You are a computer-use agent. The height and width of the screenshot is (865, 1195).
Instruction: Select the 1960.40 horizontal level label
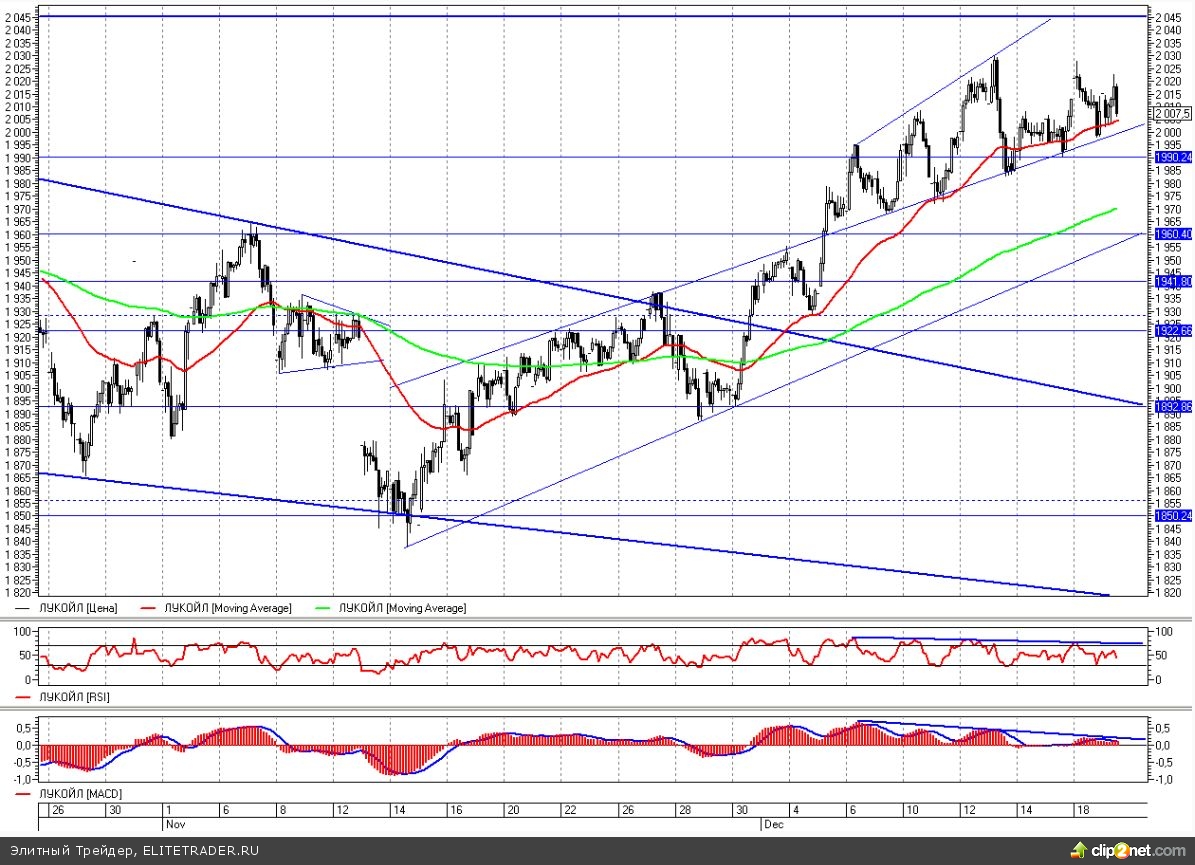[1173, 234]
